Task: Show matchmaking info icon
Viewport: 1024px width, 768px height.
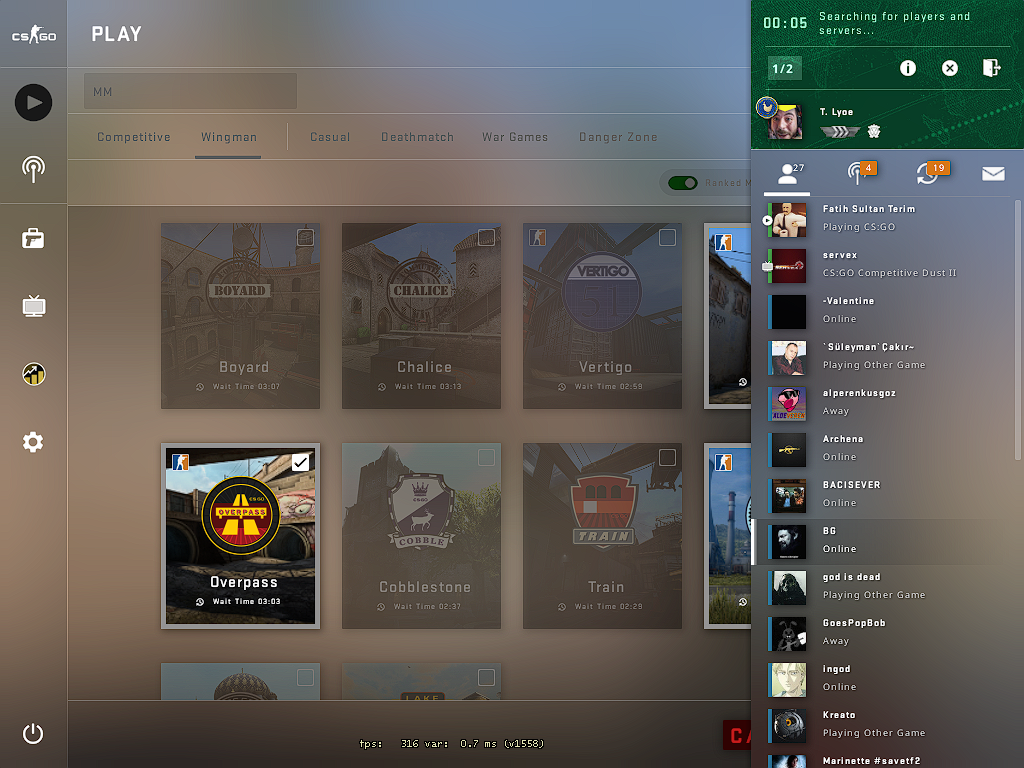Action: (908, 68)
